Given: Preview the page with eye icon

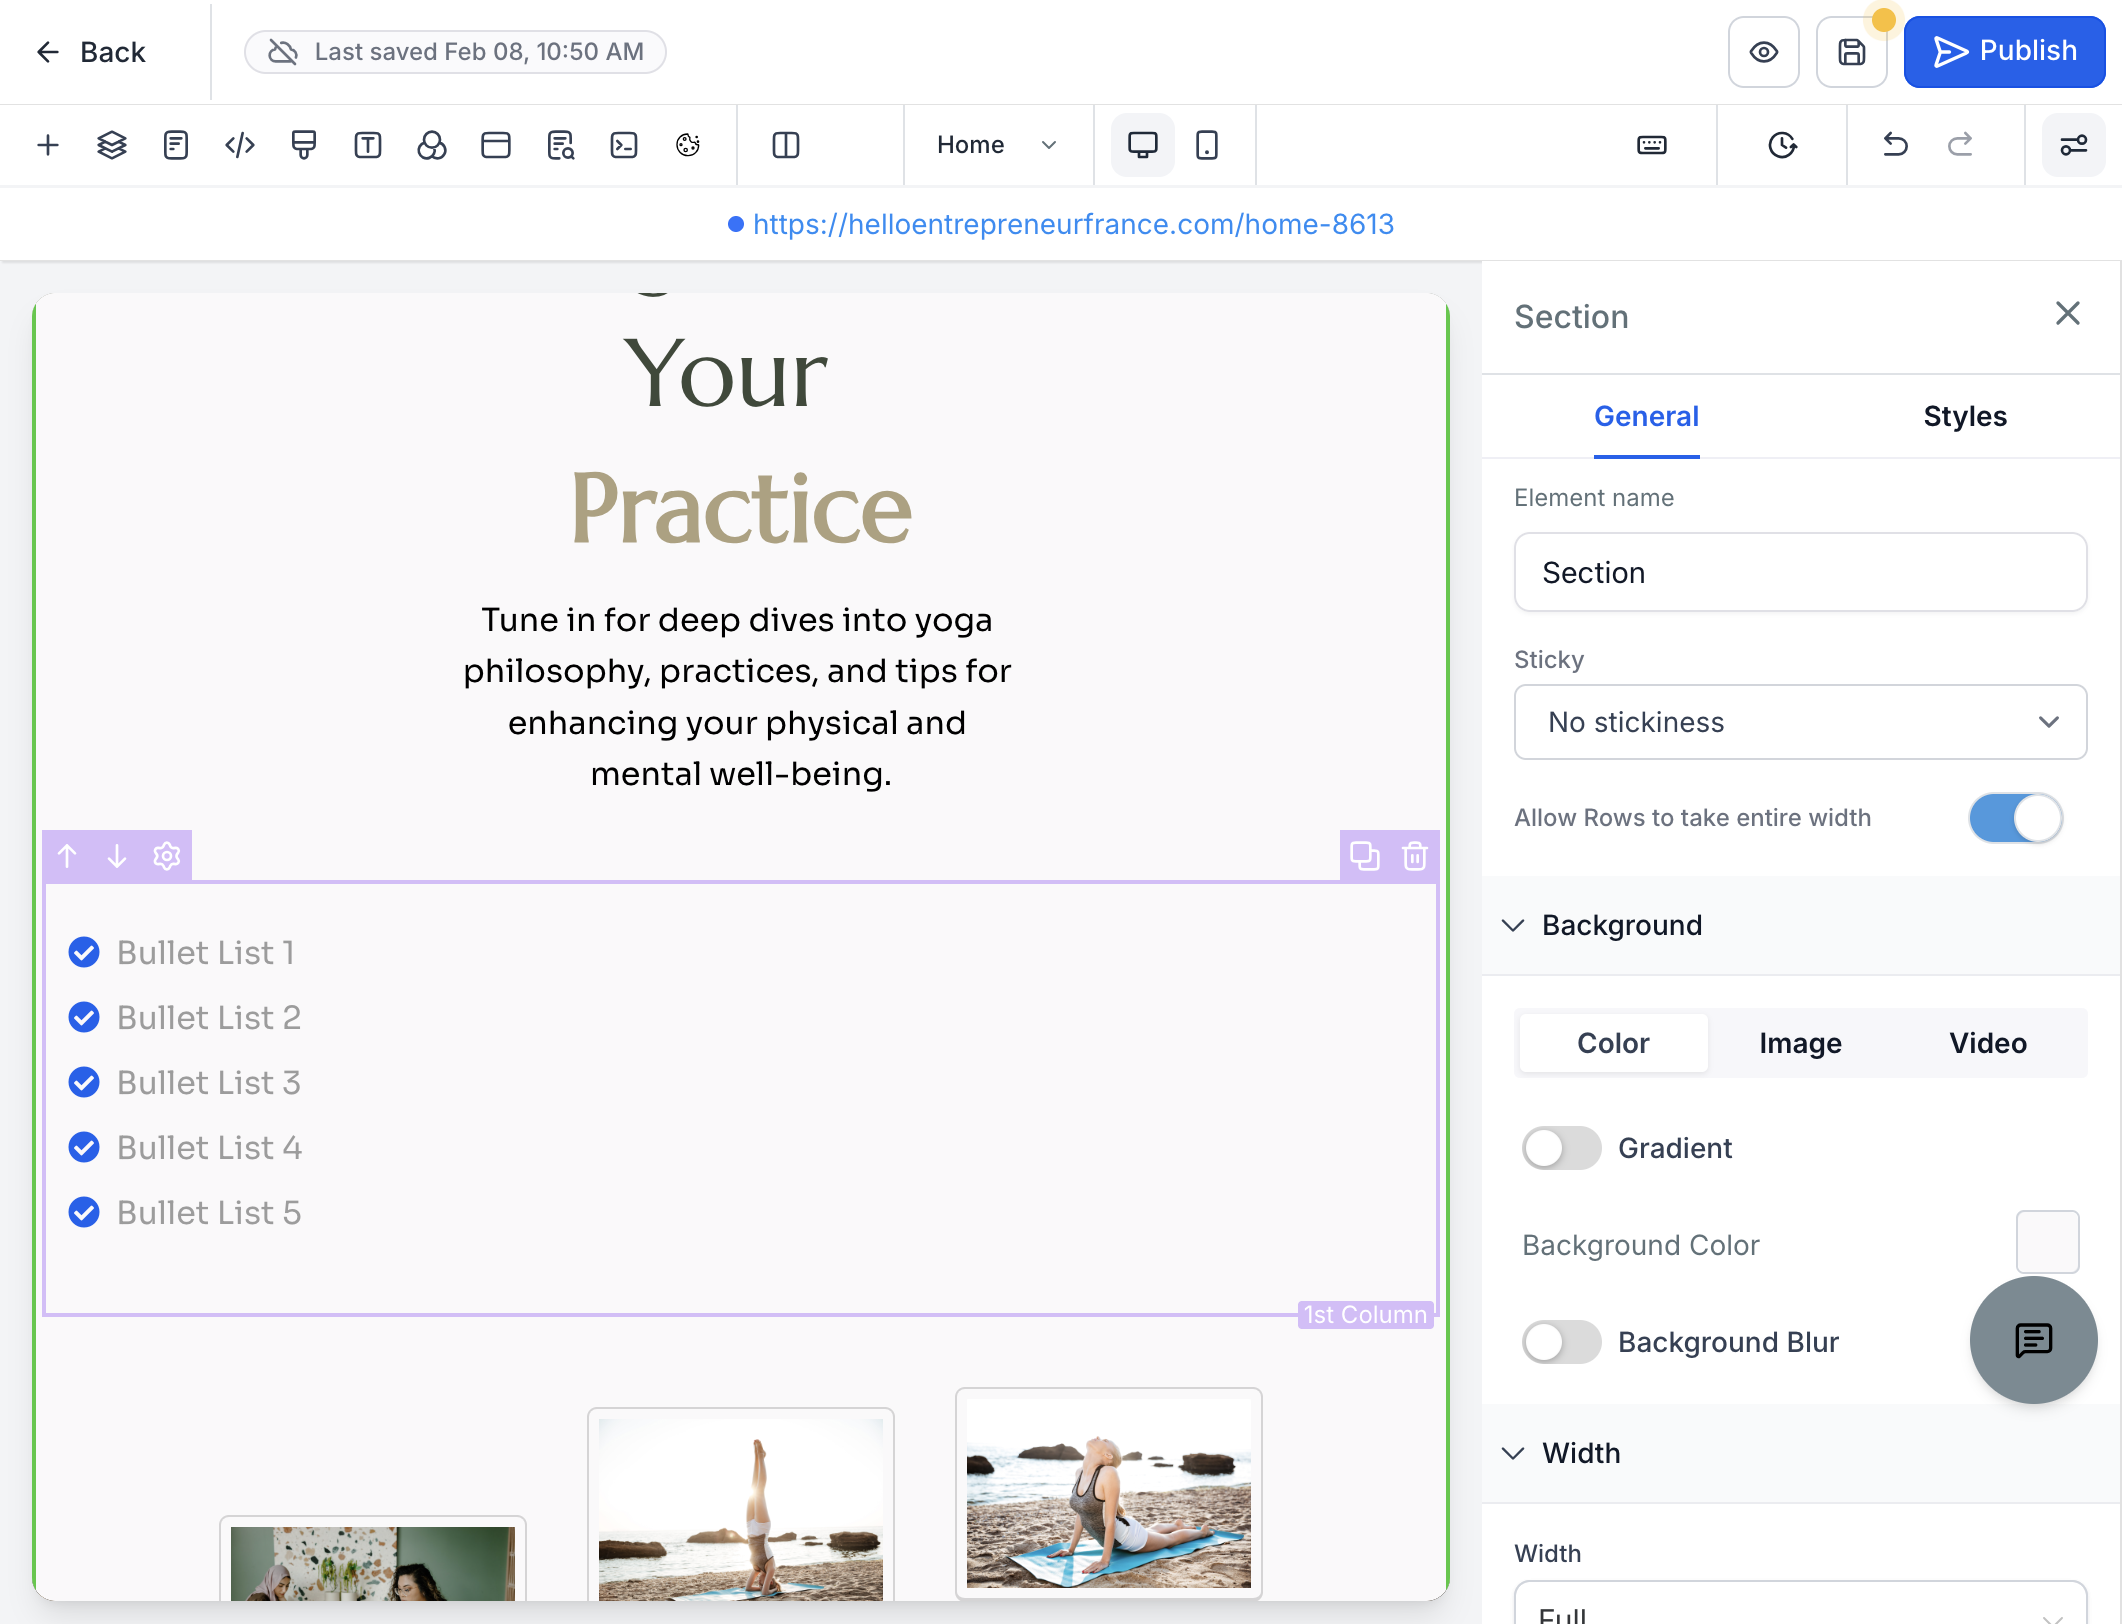Looking at the screenshot, I should (x=1764, y=52).
